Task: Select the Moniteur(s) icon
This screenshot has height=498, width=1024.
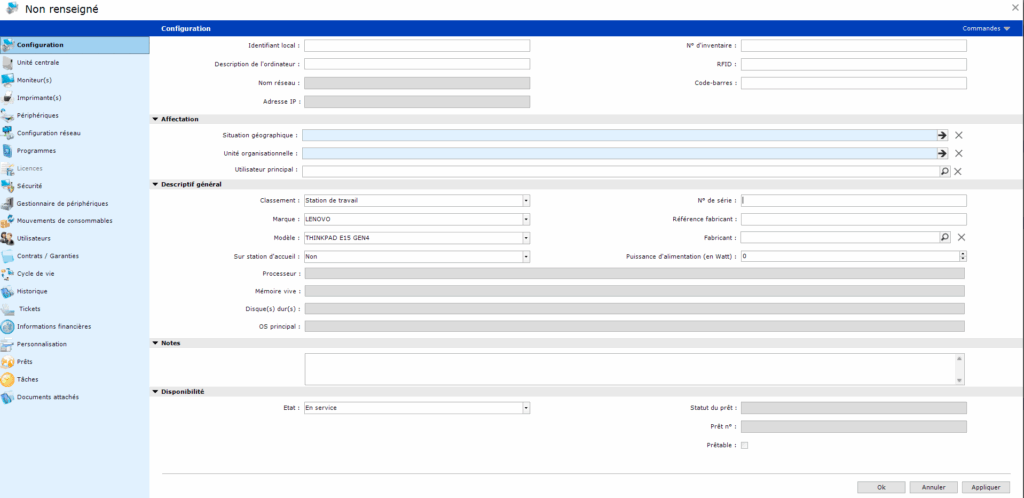Action: (x=8, y=80)
